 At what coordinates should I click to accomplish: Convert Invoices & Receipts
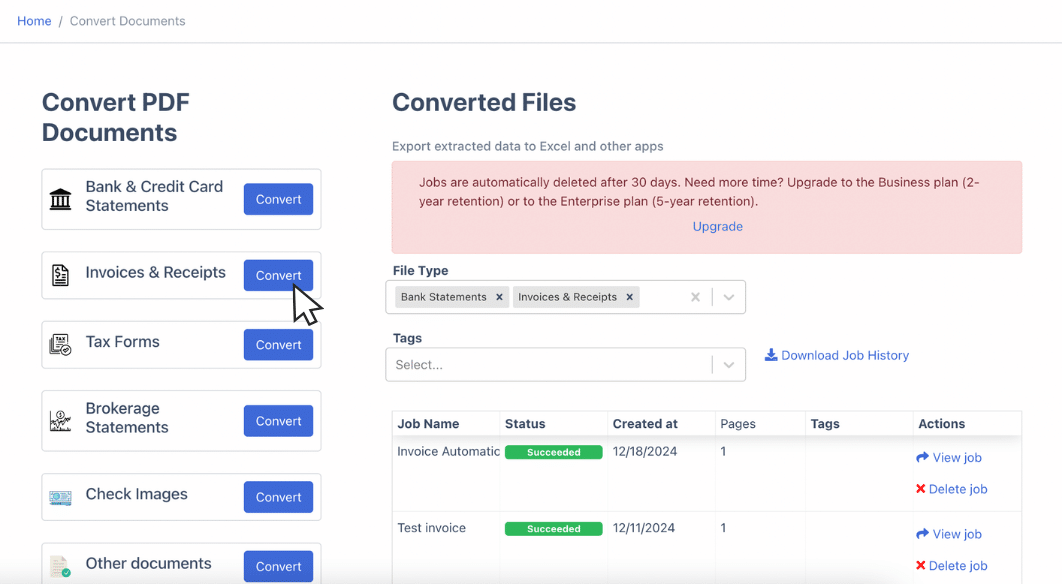point(278,275)
